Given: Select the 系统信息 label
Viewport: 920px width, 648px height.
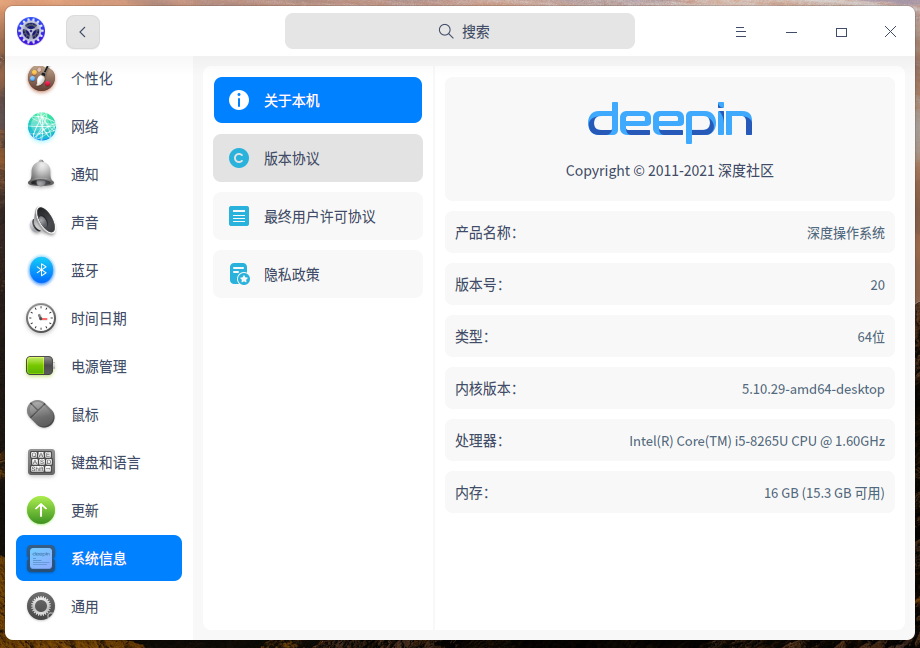Looking at the screenshot, I should pos(99,558).
